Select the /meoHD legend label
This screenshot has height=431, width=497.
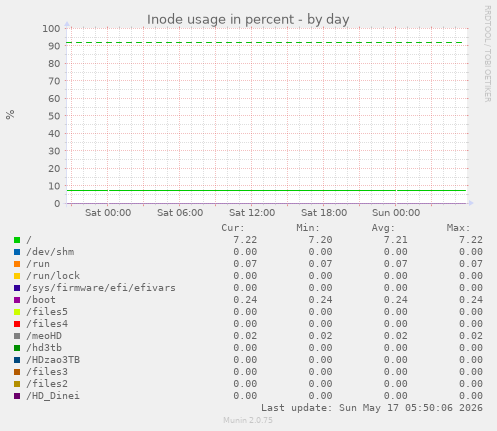coord(44,336)
